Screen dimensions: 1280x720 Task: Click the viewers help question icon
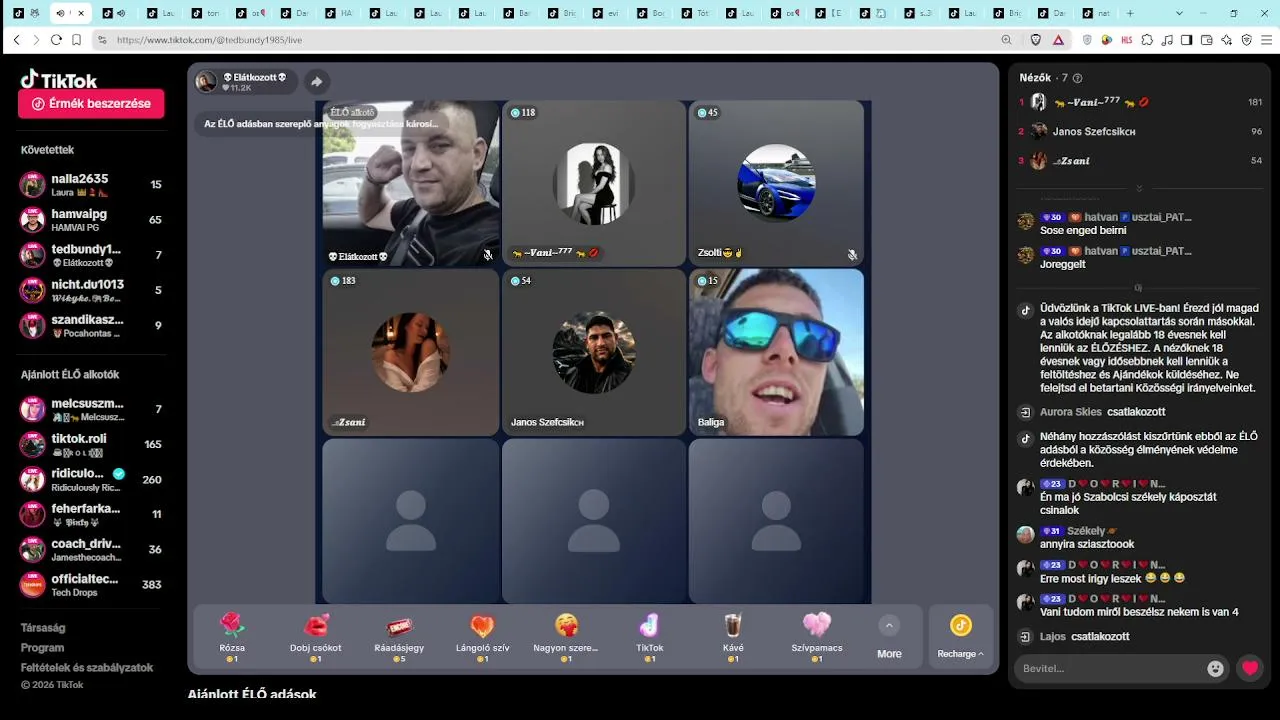pyautogui.click(x=1077, y=78)
